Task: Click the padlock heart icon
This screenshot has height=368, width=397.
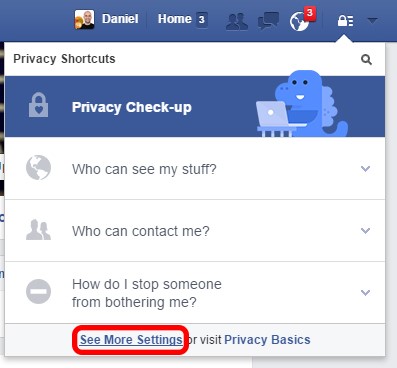Action: [x=39, y=105]
